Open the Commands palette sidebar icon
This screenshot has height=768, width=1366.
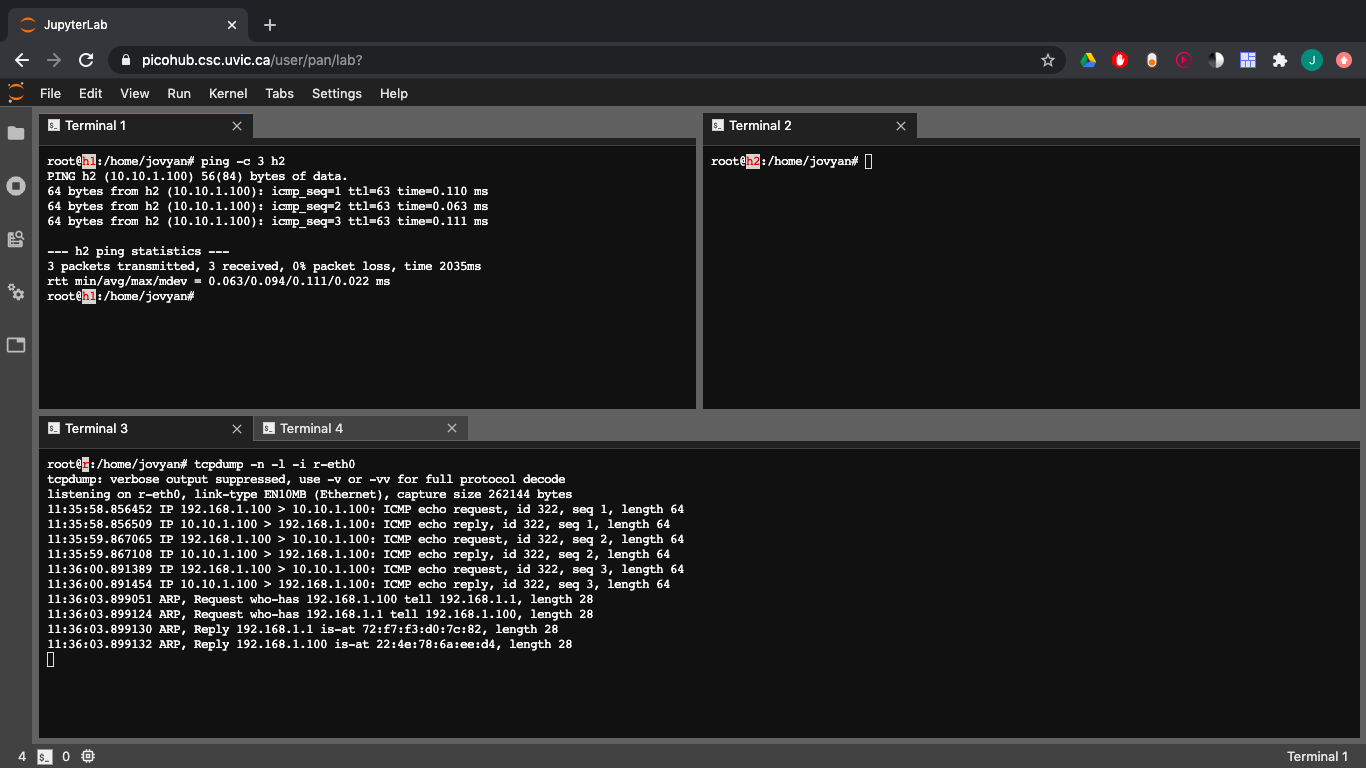click(x=16, y=239)
